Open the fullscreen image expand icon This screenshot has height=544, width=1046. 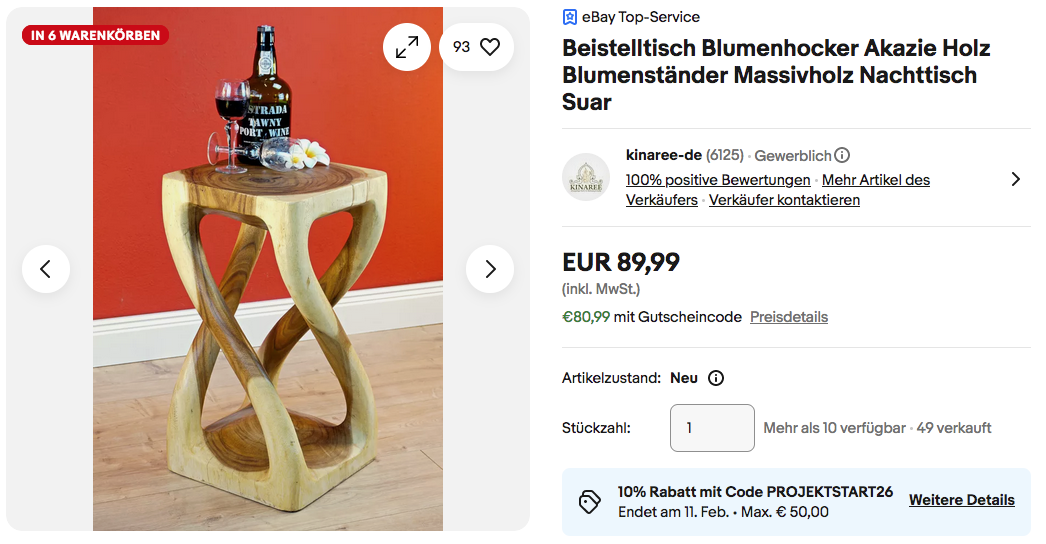(407, 47)
